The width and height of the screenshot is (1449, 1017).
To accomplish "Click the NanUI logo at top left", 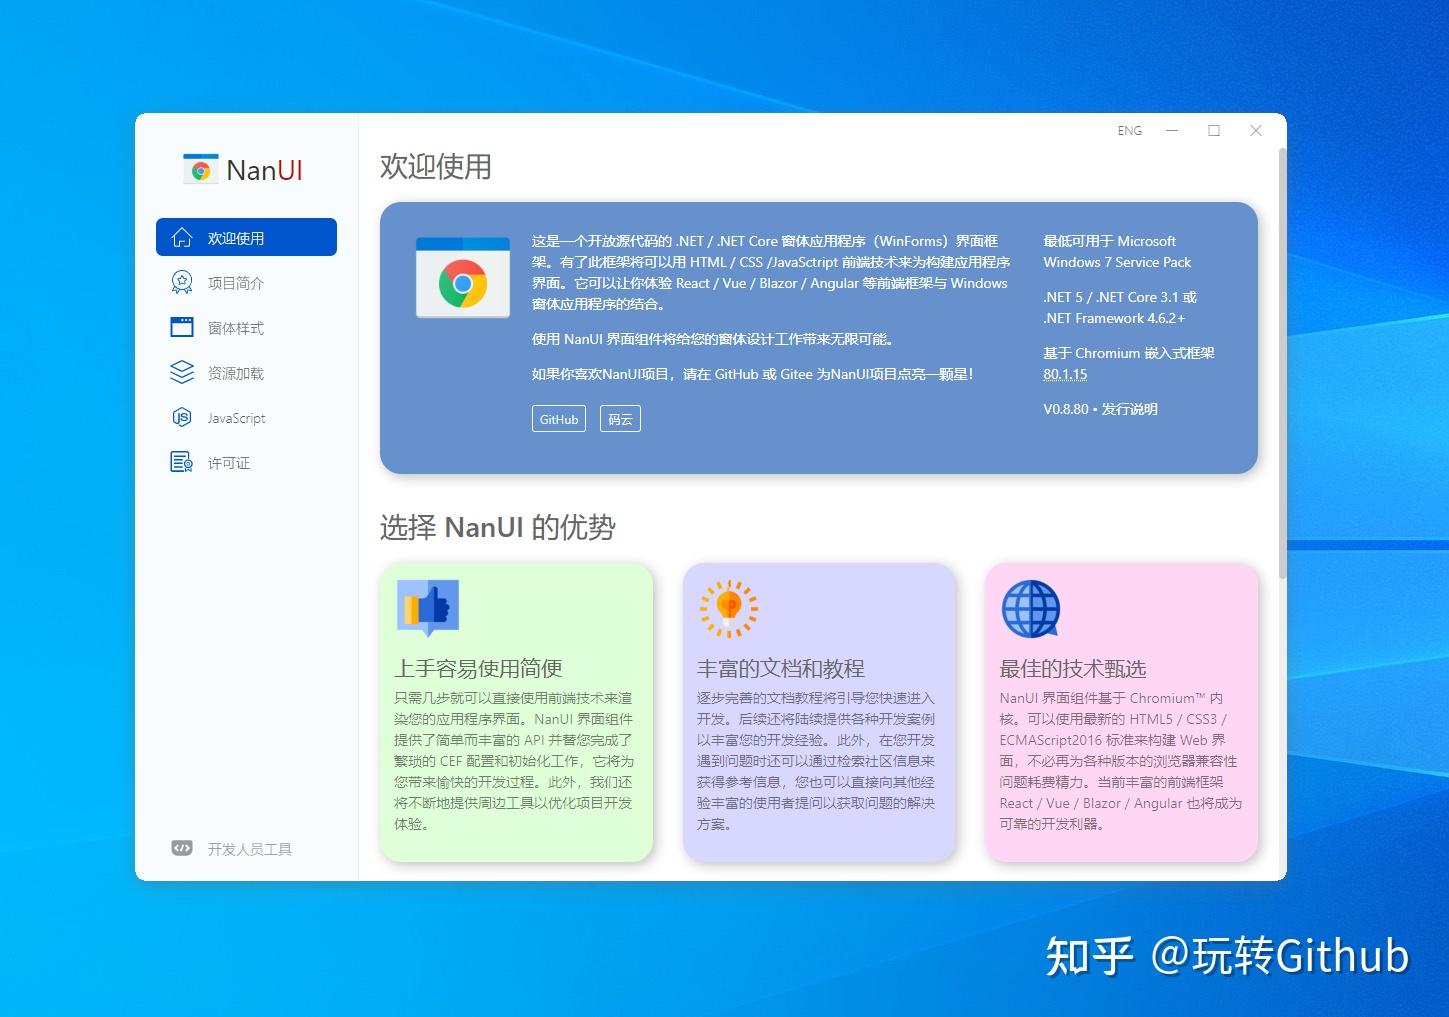I will 199,168.
